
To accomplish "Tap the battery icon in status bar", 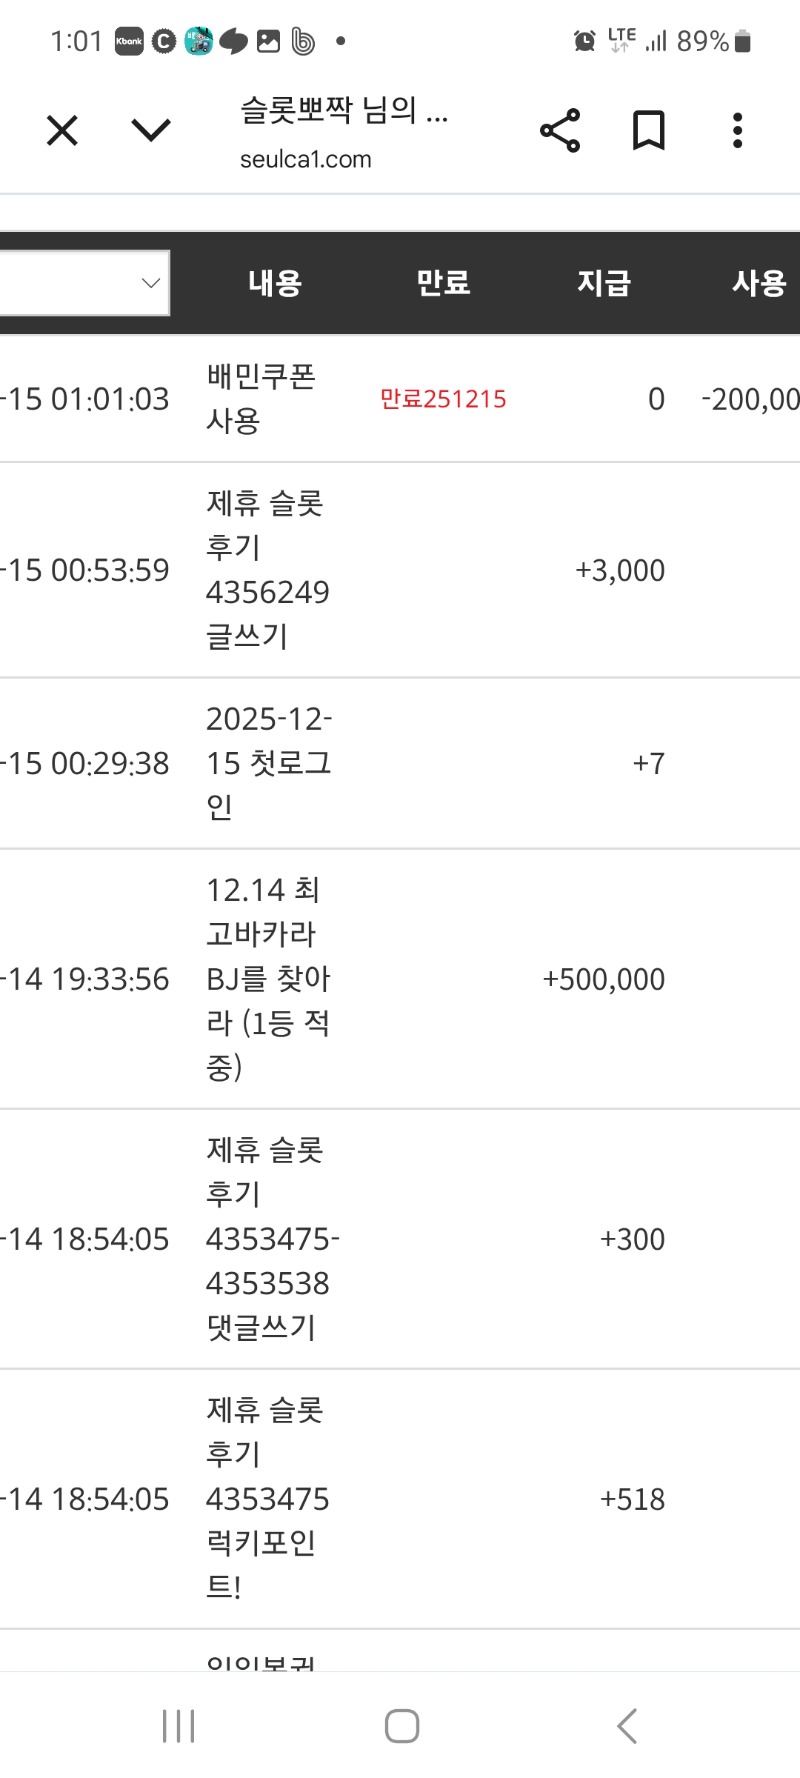I will pos(742,41).
